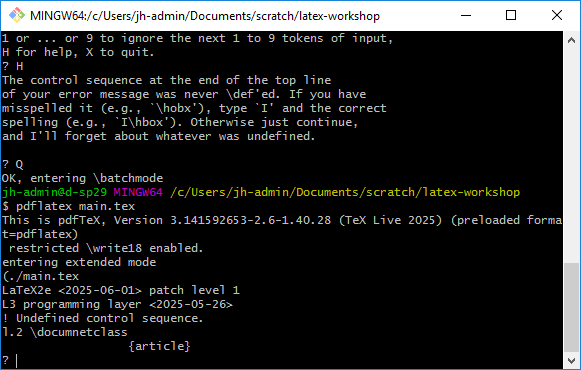Click the 'L3 programming layer <2025-05-26>' line
Viewport: 581px width, 370px height.
pos(117,304)
